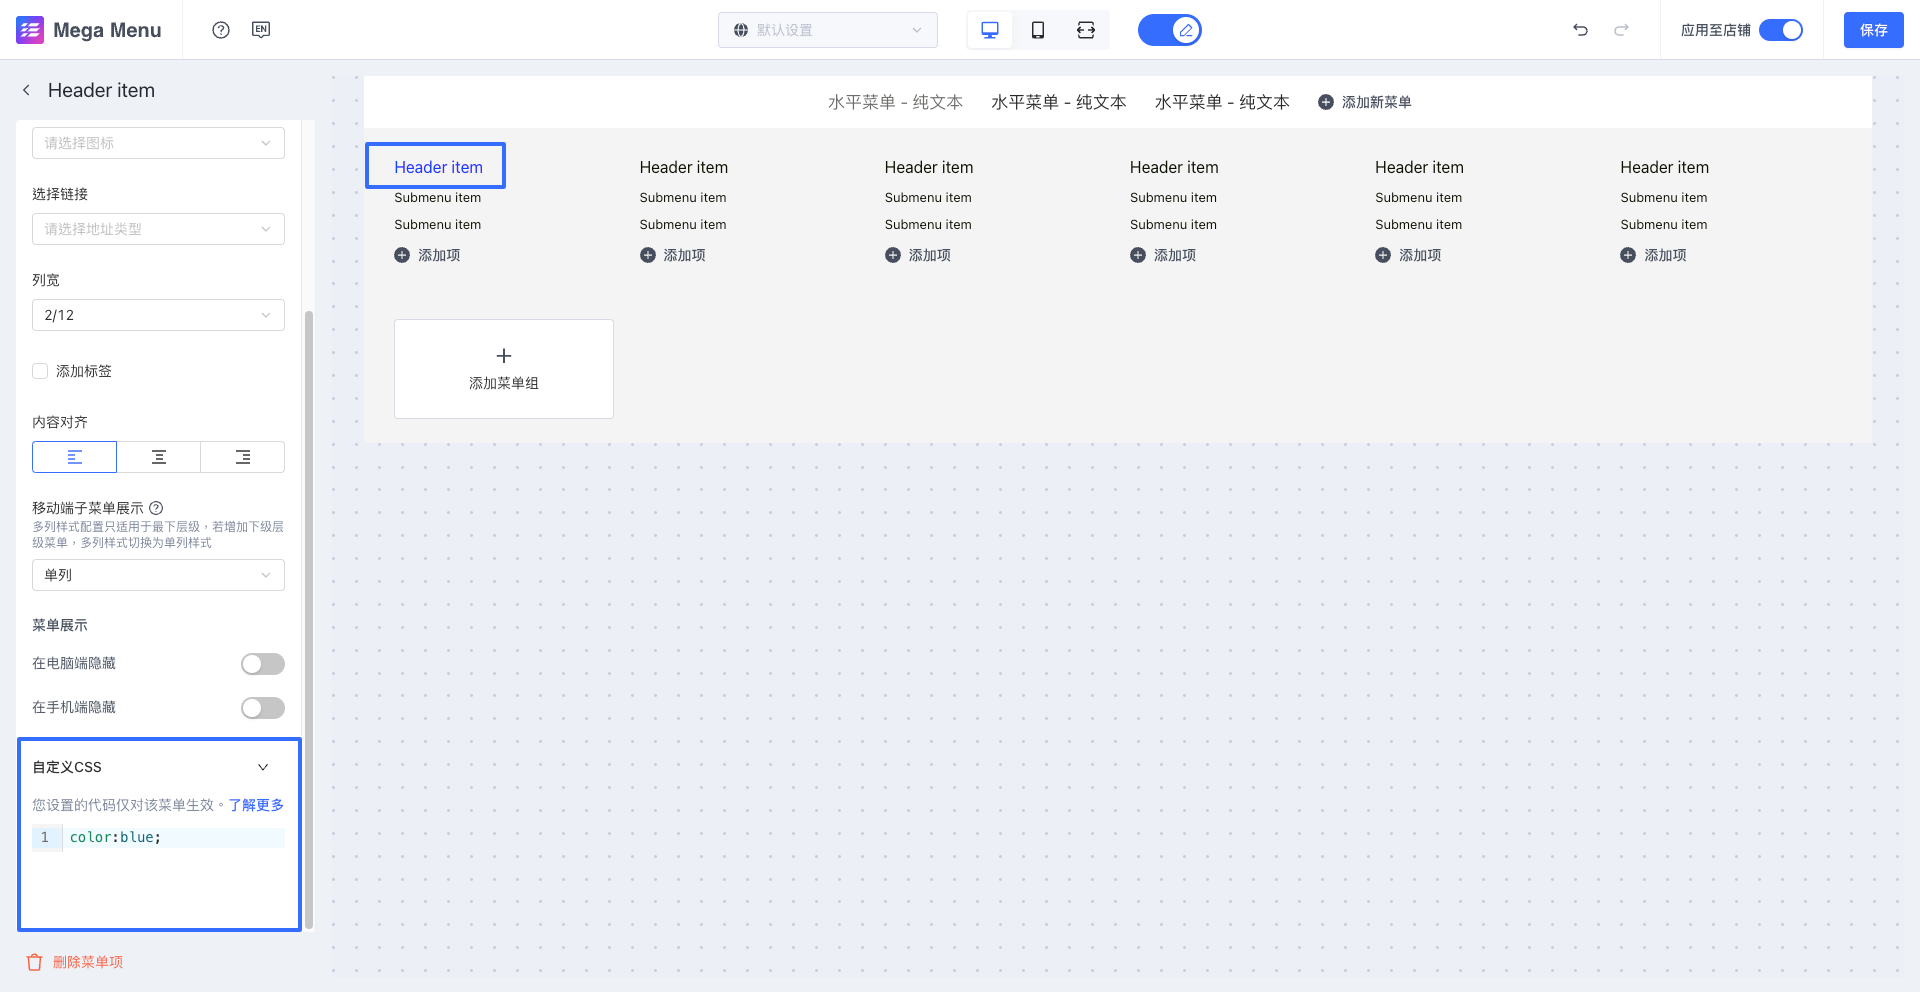Collapse the 自定义CSS section

pyautogui.click(x=263, y=767)
